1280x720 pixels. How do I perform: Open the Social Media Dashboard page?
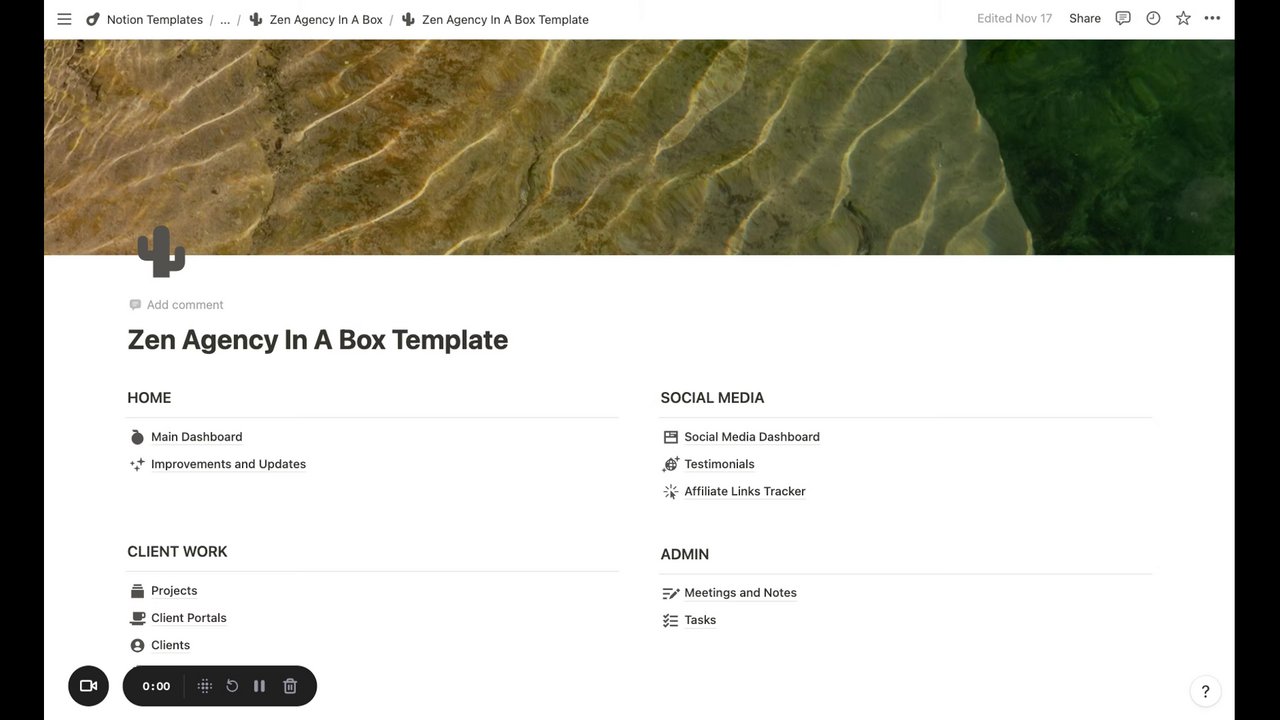(x=751, y=437)
